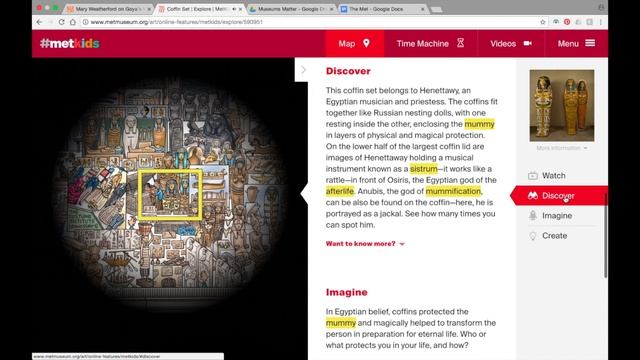640x360 pixels.
Task: Expand the 'Want to know more?' section
Action: (365, 244)
